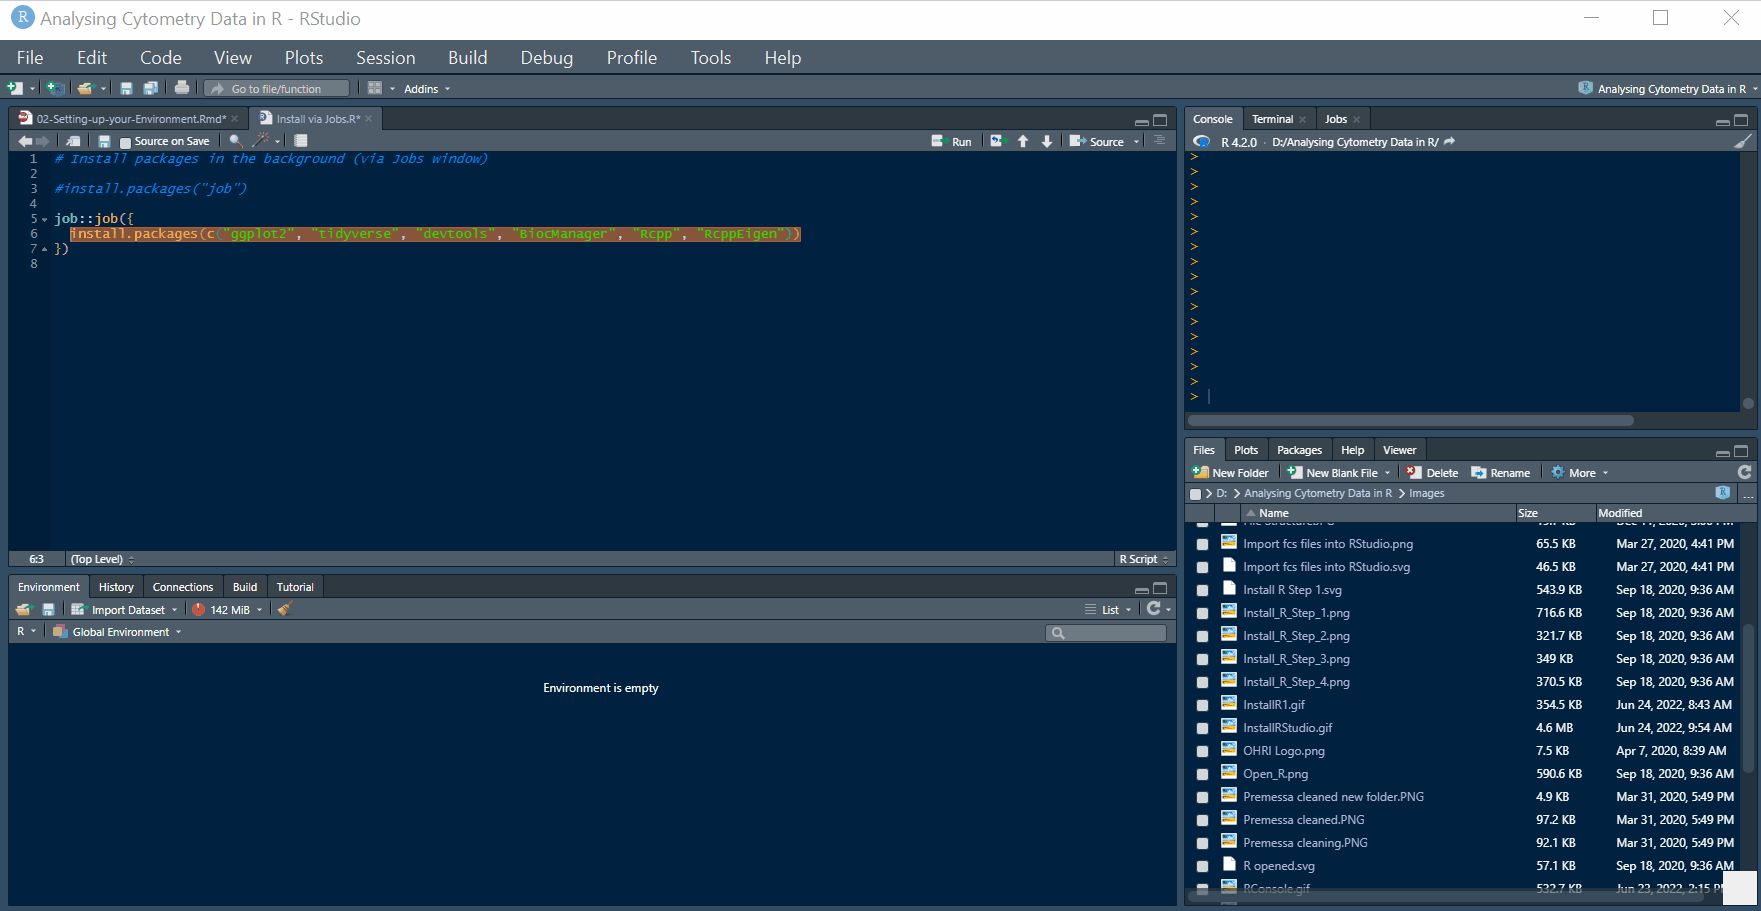The height and width of the screenshot is (911, 1761).
Task: Tick checkbox for InstallR1.gif
Action: point(1202,705)
